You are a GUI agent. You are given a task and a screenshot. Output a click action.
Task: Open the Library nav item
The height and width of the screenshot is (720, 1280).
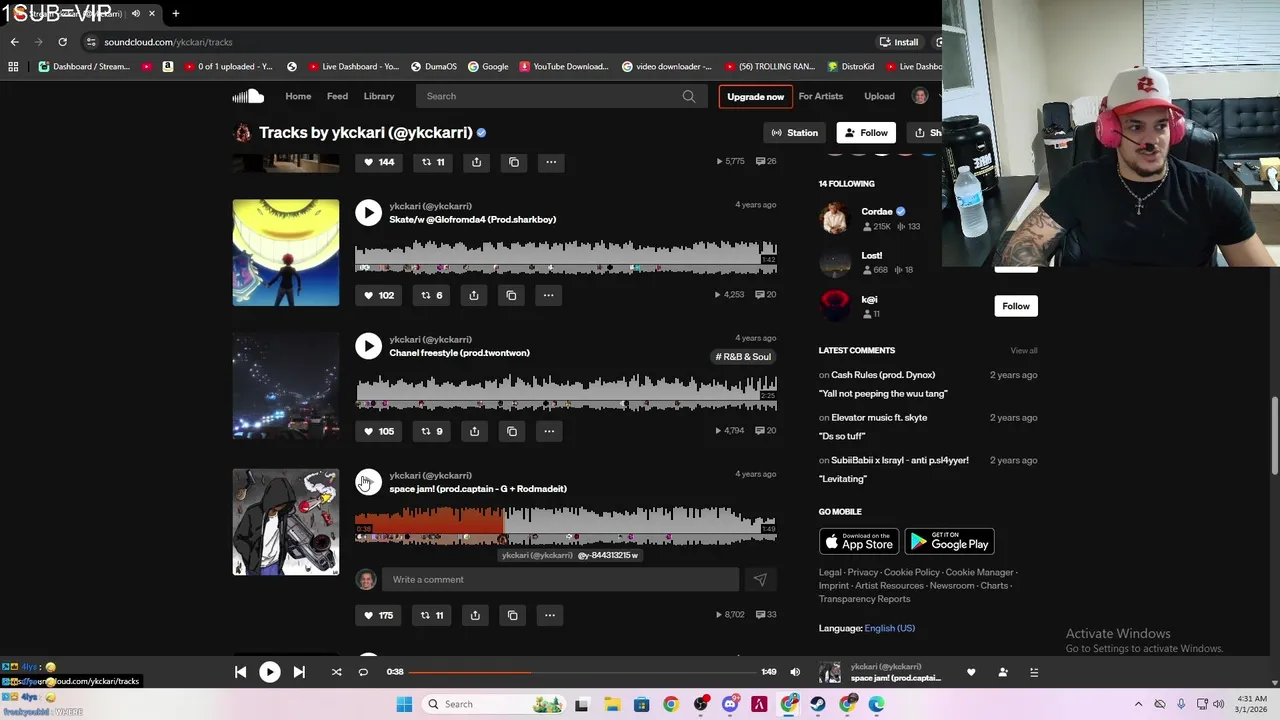click(x=379, y=96)
